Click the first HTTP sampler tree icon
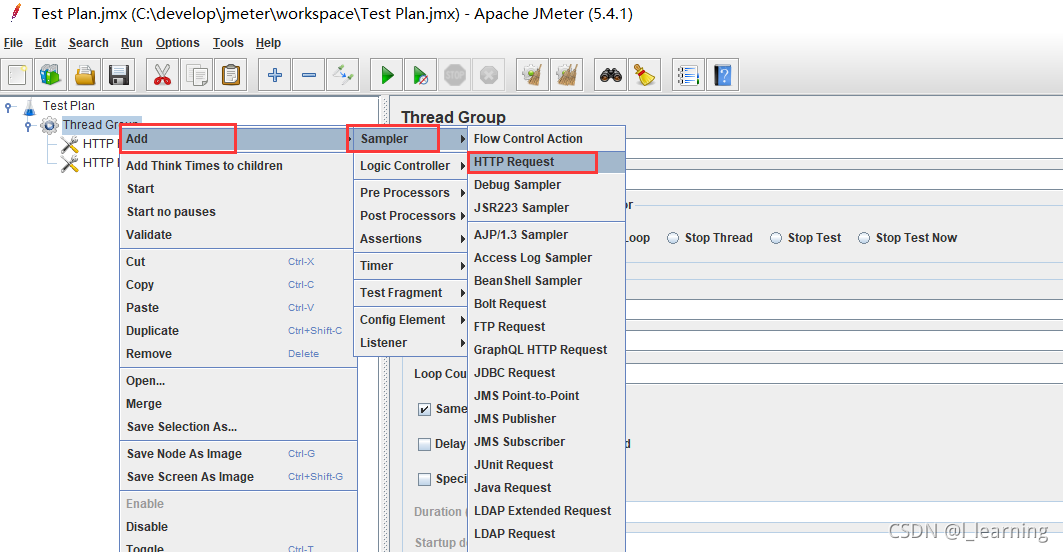Screen dimensions: 1063x552 click(69, 144)
